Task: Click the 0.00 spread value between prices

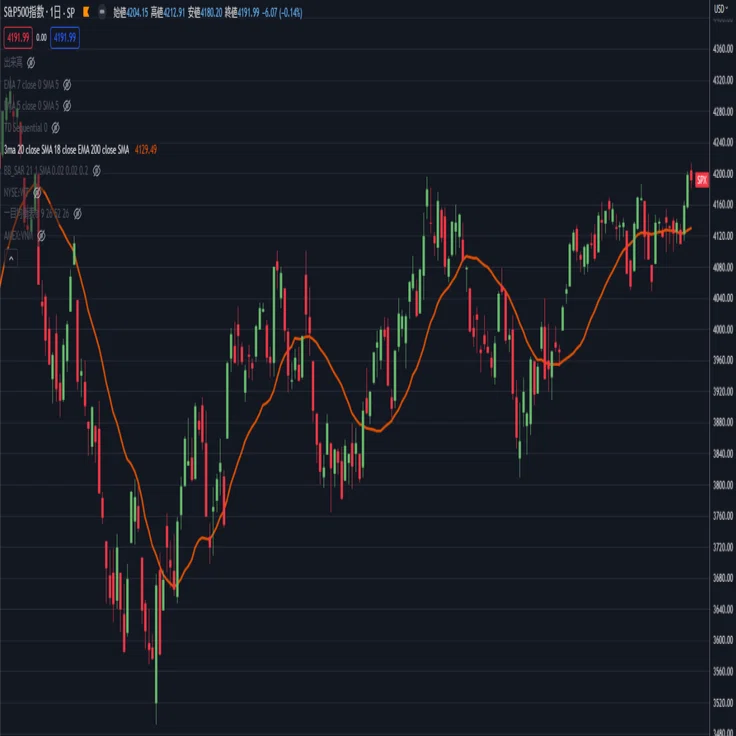Action: tap(41, 38)
